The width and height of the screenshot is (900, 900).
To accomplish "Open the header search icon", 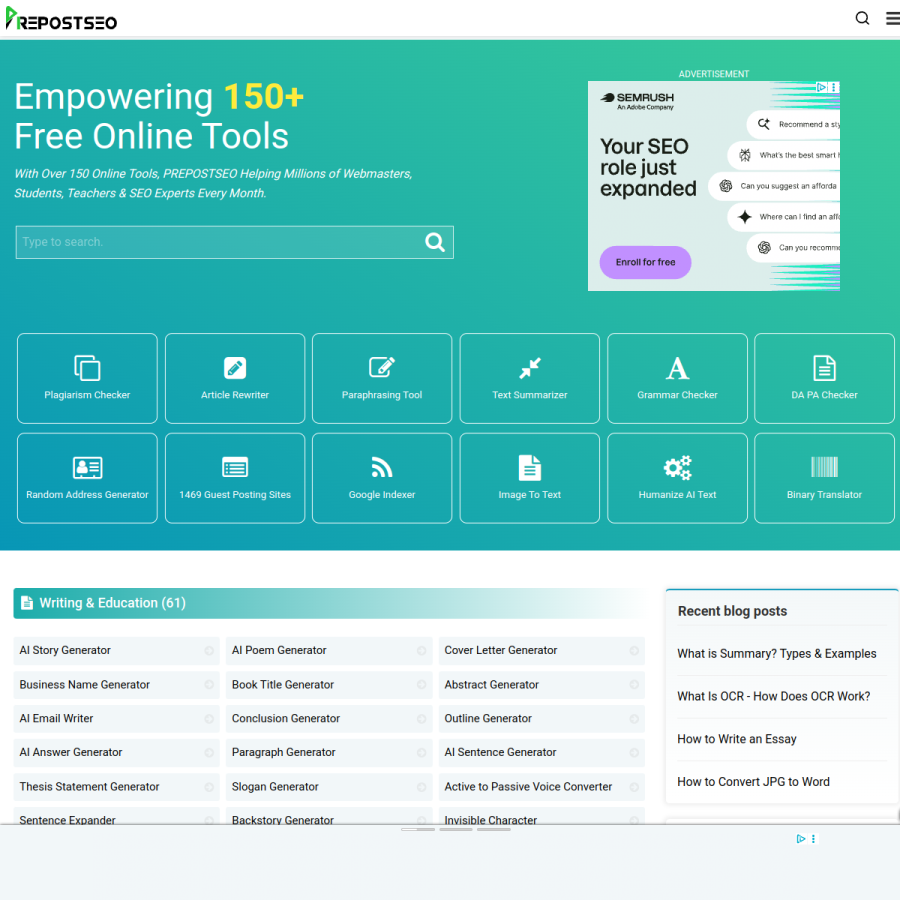I will click(862, 18).
